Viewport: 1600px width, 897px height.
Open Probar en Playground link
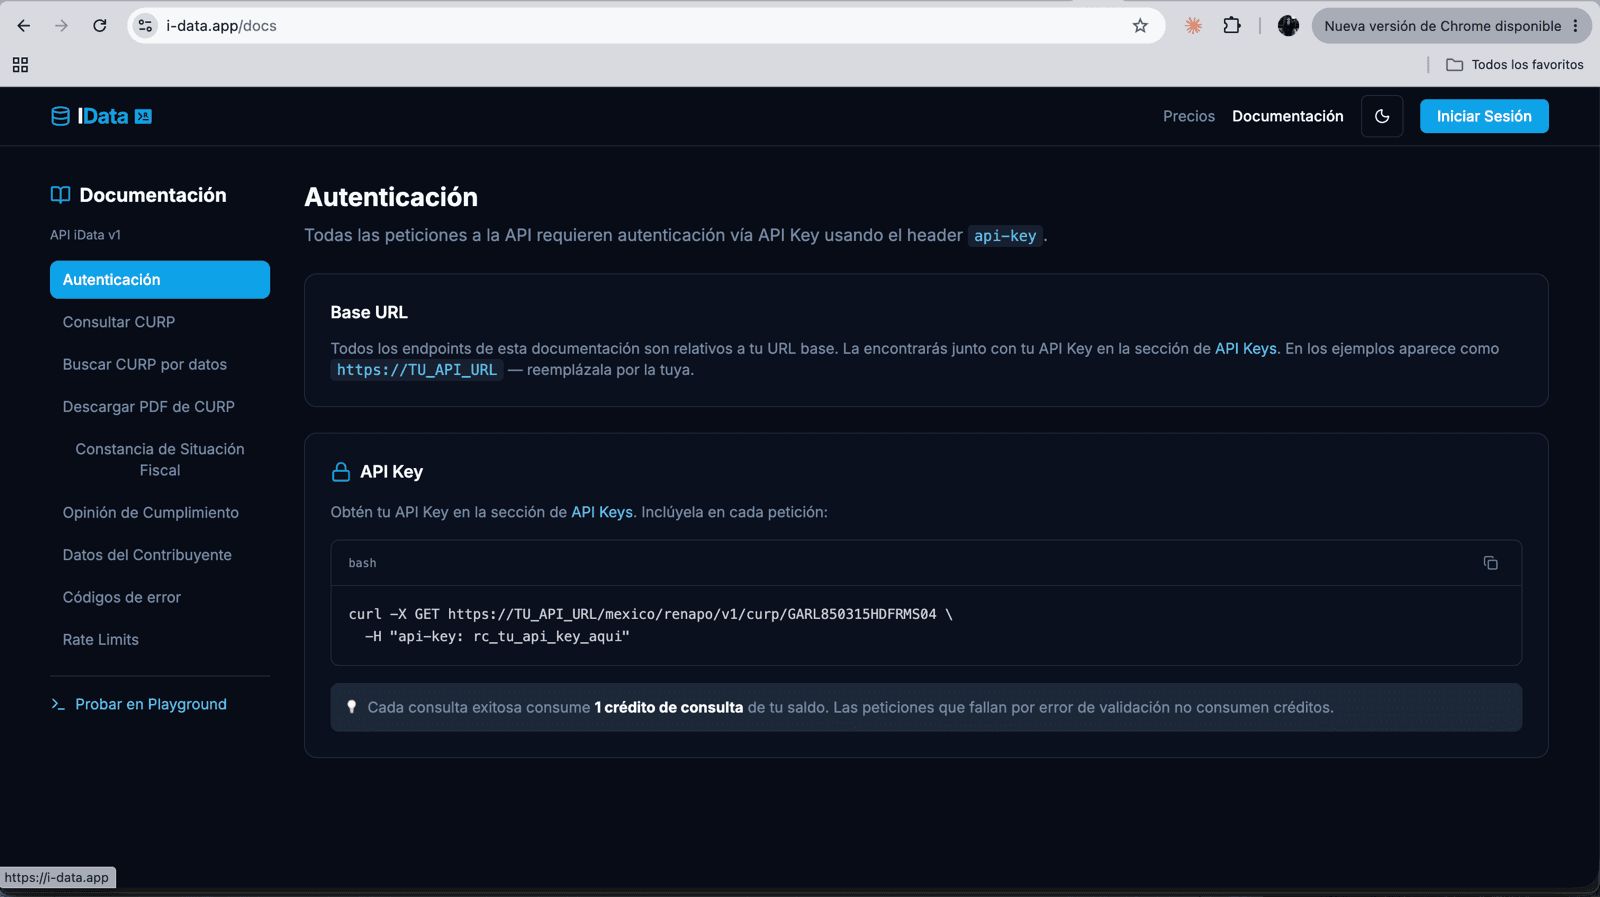(x=139, y=704)
